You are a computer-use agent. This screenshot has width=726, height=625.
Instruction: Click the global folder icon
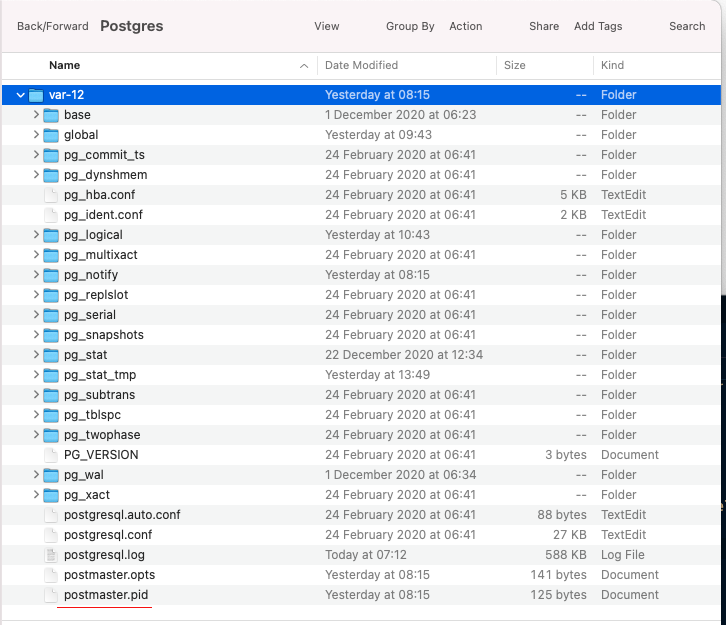(51, 135)
